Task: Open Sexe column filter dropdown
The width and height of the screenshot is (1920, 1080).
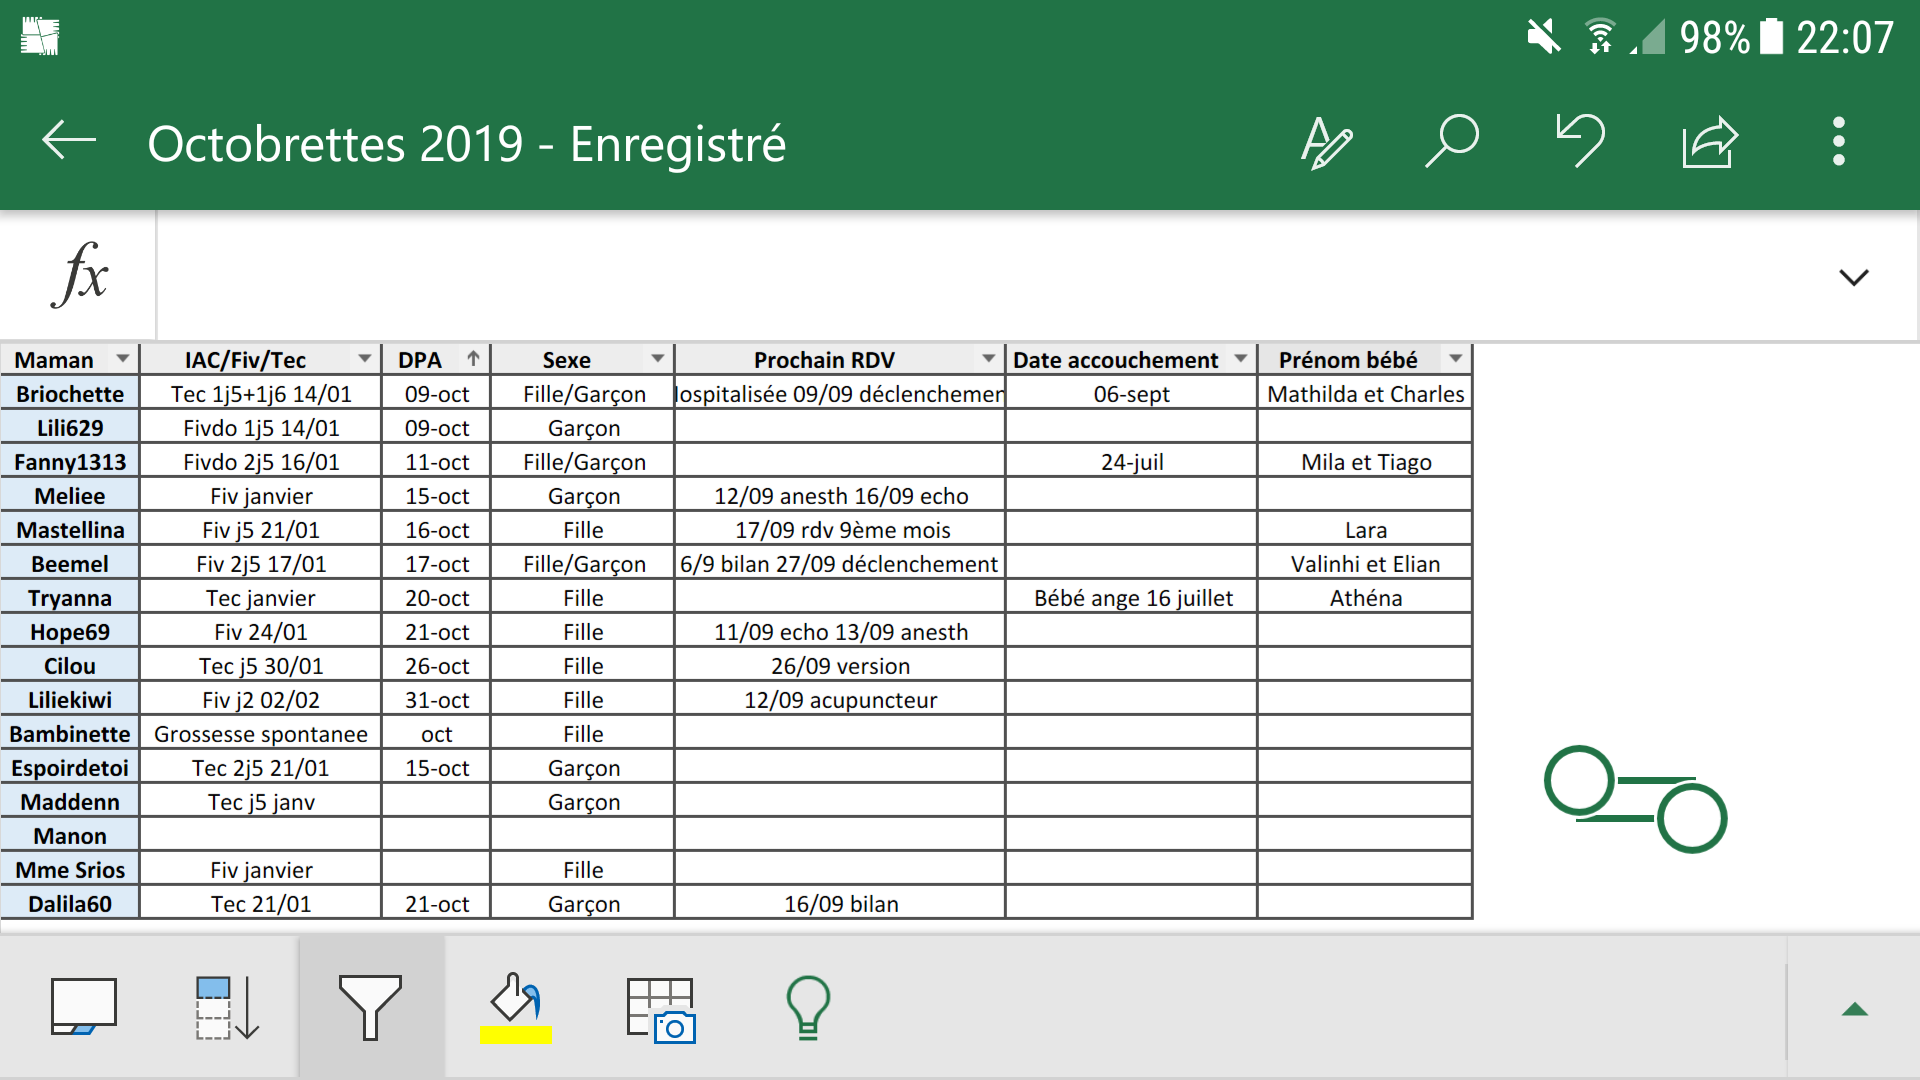Action: click(657, 359)
